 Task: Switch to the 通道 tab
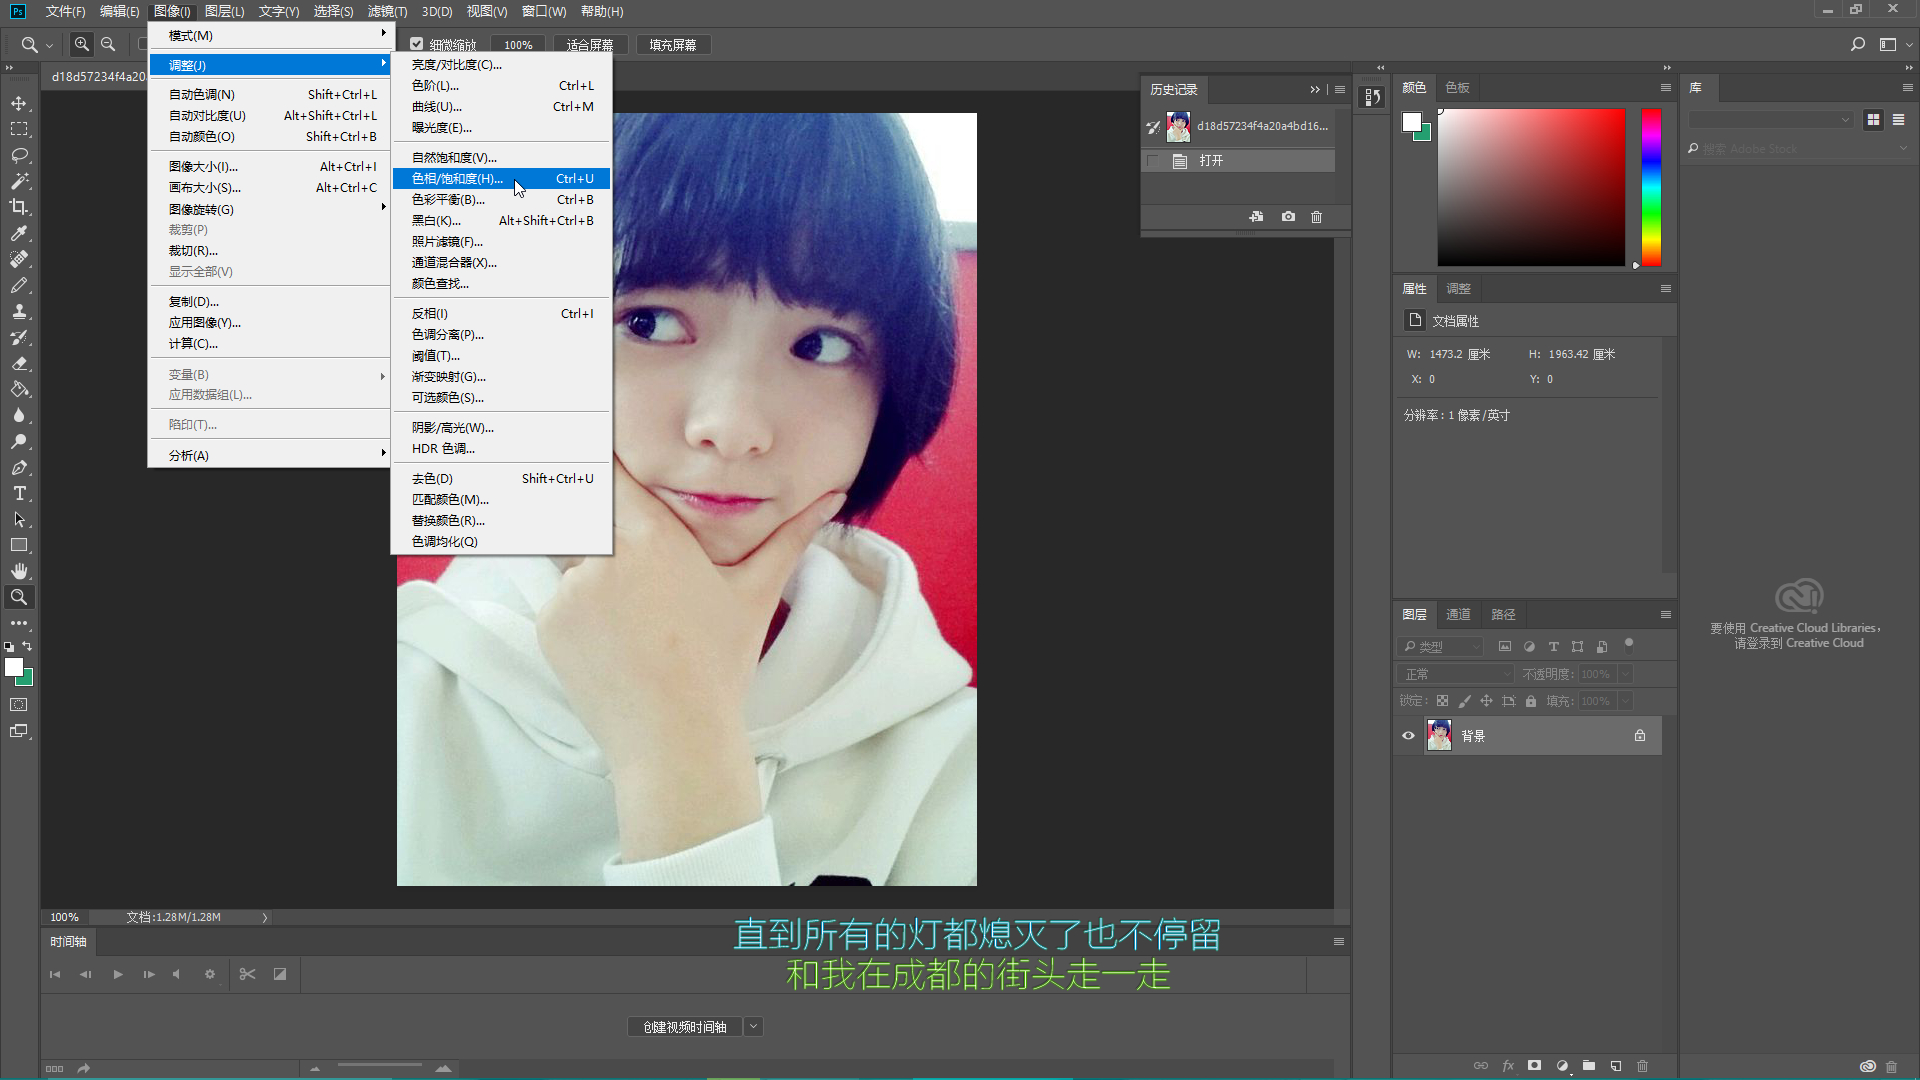point(1458,614)
